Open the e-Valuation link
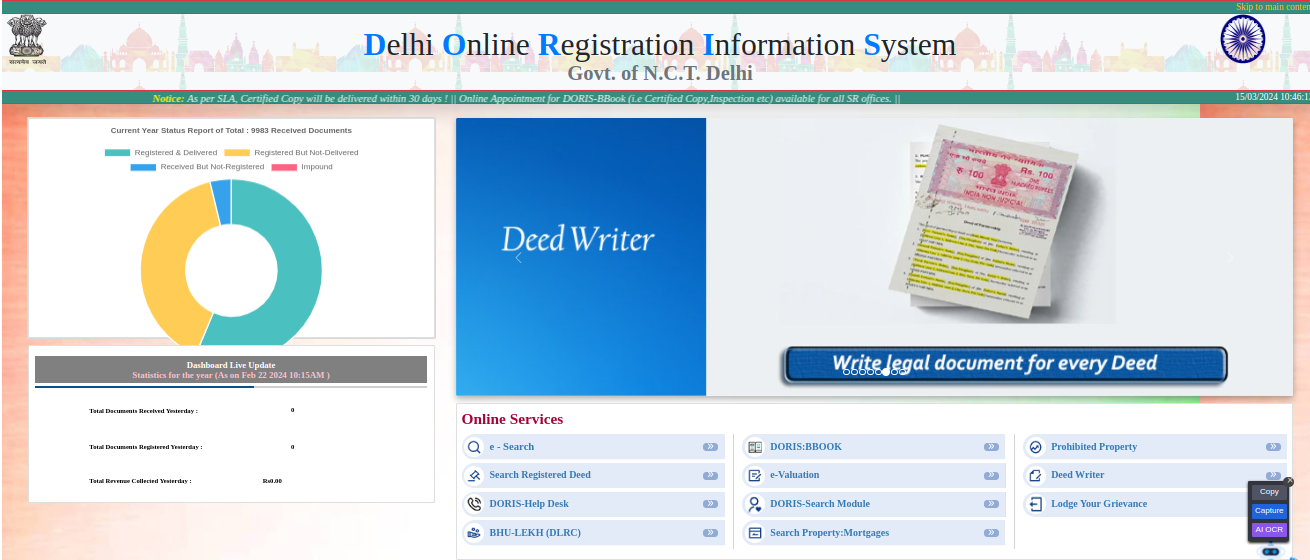 tap(795, 475)
